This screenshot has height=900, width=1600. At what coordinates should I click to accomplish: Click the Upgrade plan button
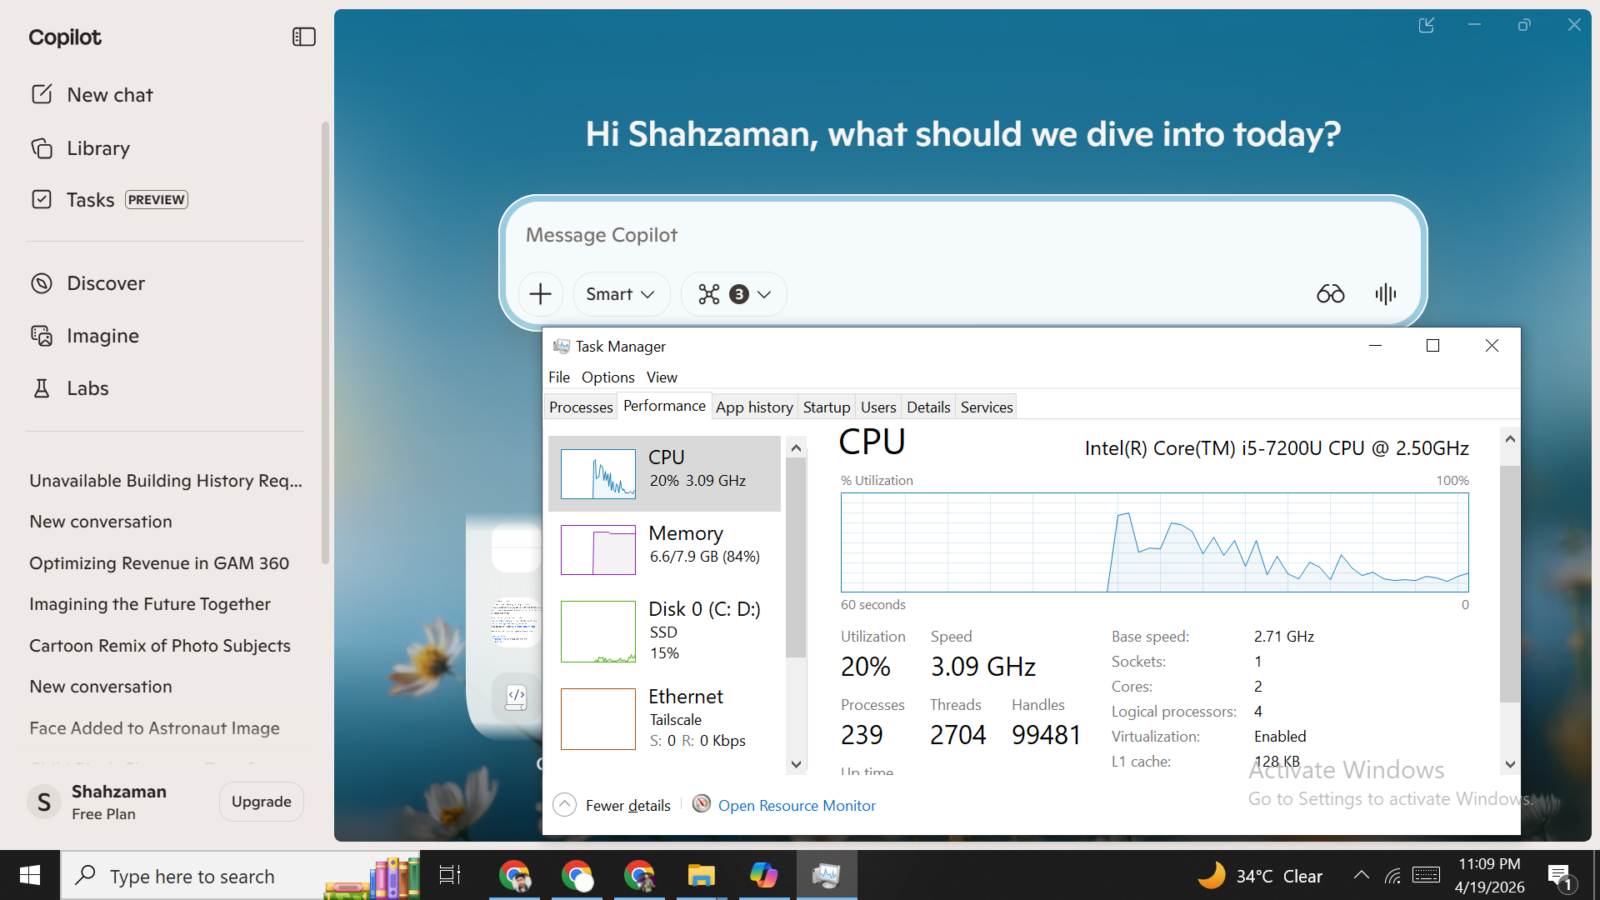pos(261,802)
